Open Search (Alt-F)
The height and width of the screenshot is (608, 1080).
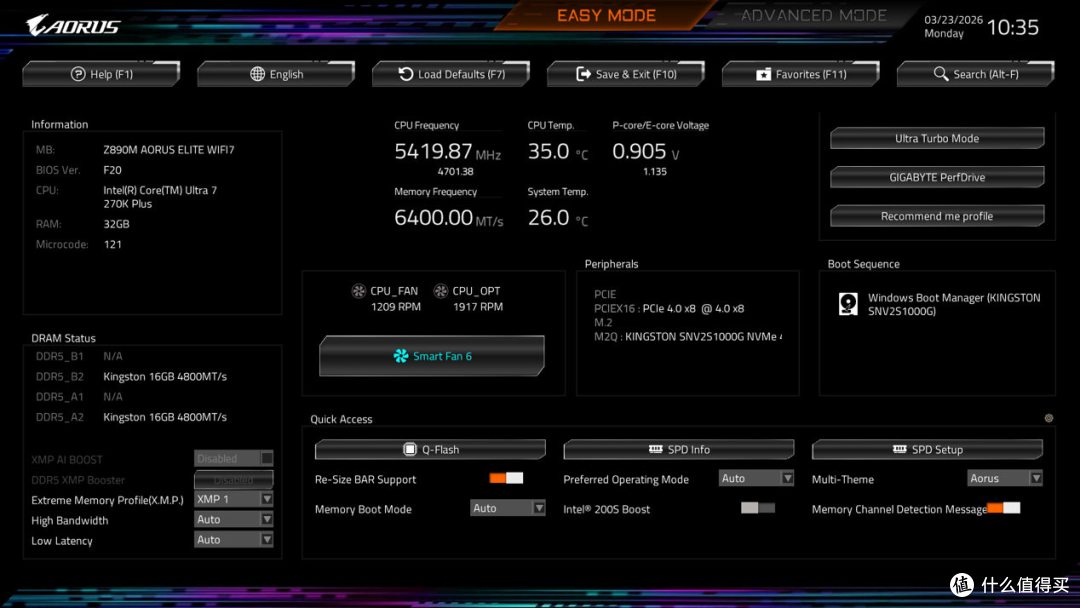pyautogui.click(x=976, y=74)
